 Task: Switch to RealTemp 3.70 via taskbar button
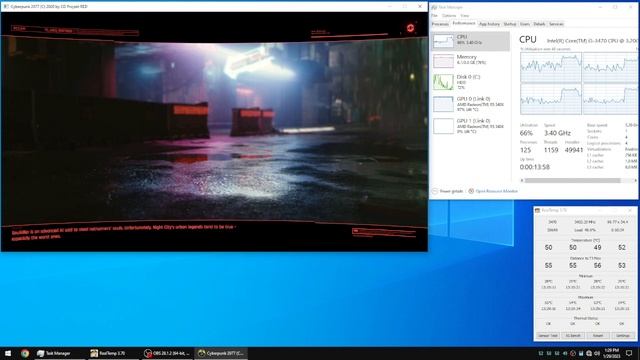tap(113, 353)
